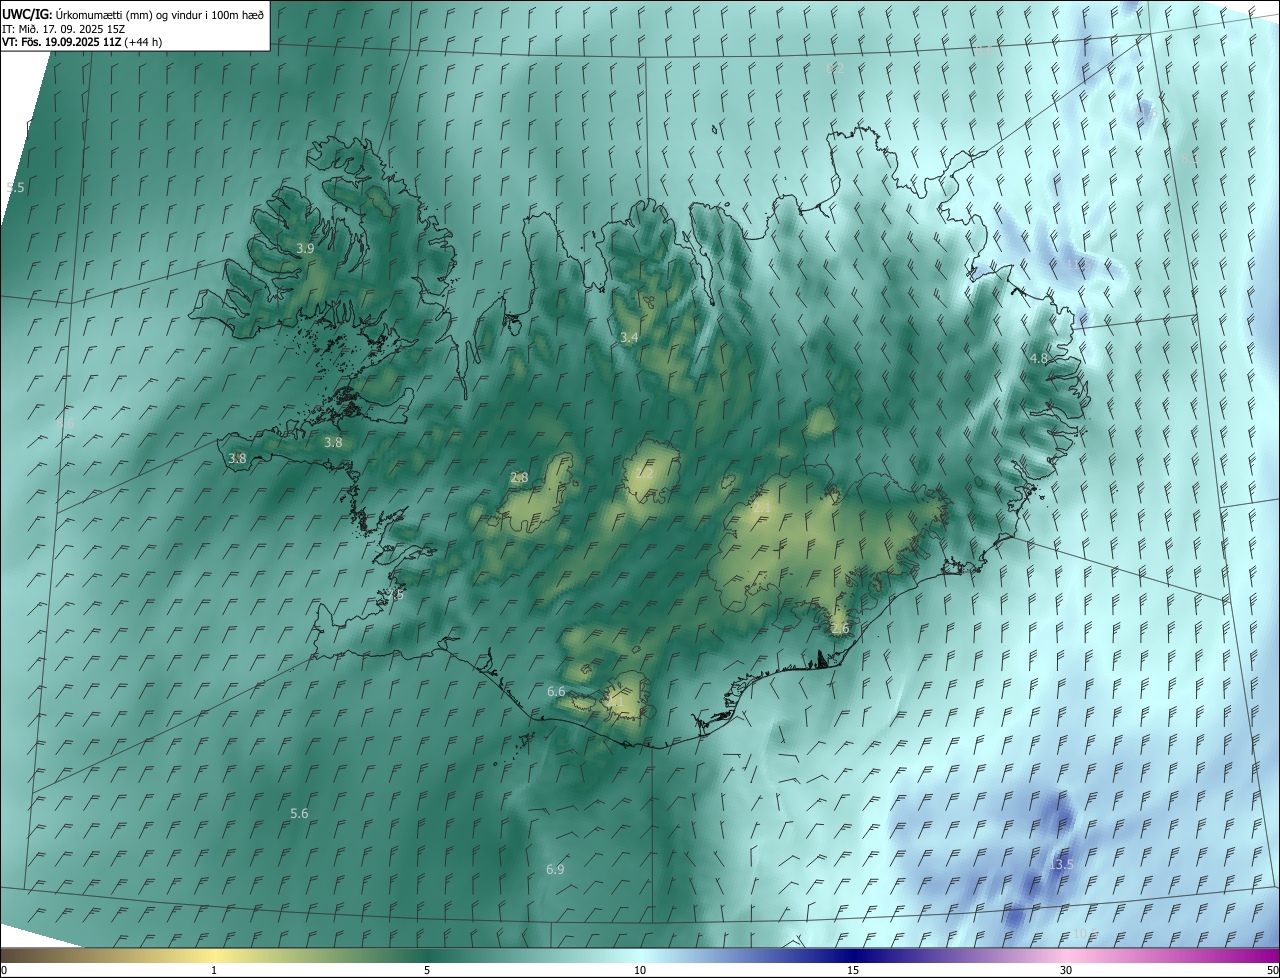Click the 13.5 value in the southeast sea

click(x=1061, y=864)
